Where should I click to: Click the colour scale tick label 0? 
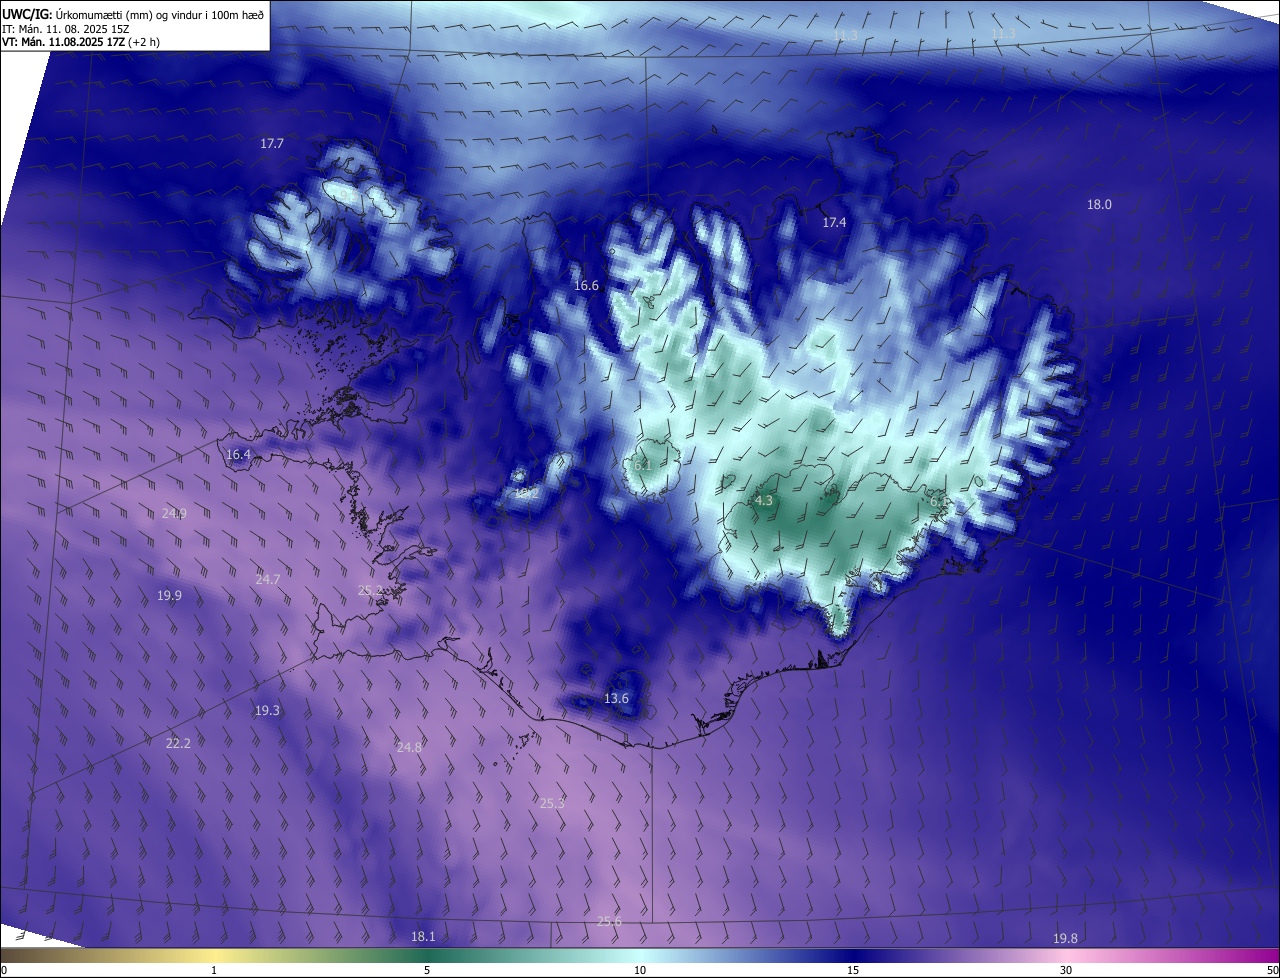[4, 971]
